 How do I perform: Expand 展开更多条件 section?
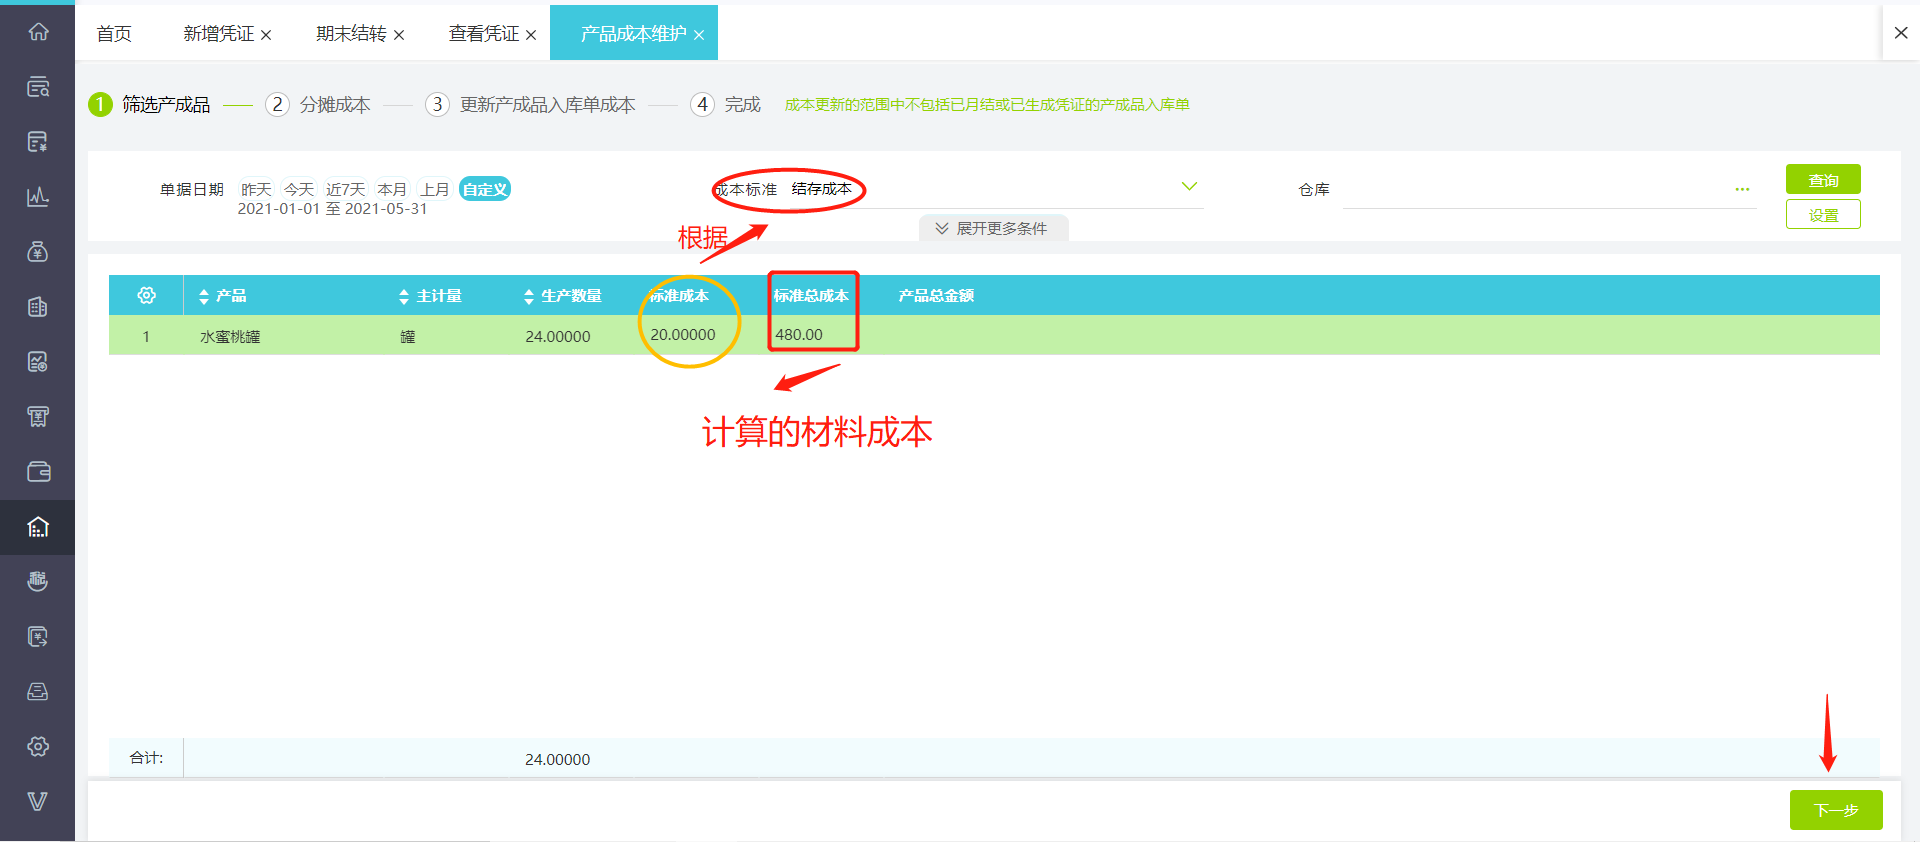pos(993,229)
